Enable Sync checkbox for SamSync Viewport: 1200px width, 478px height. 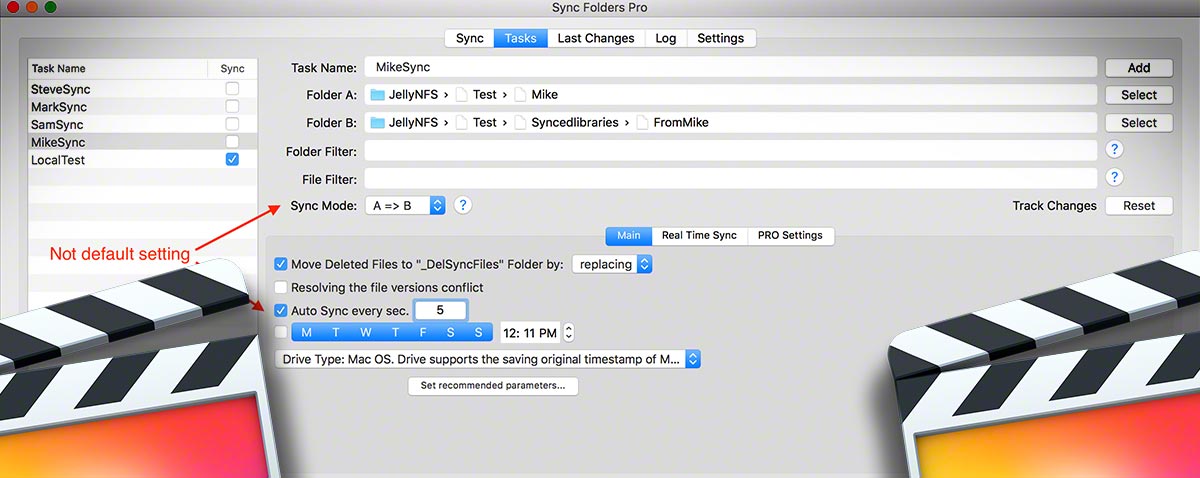tap(232, 124)
